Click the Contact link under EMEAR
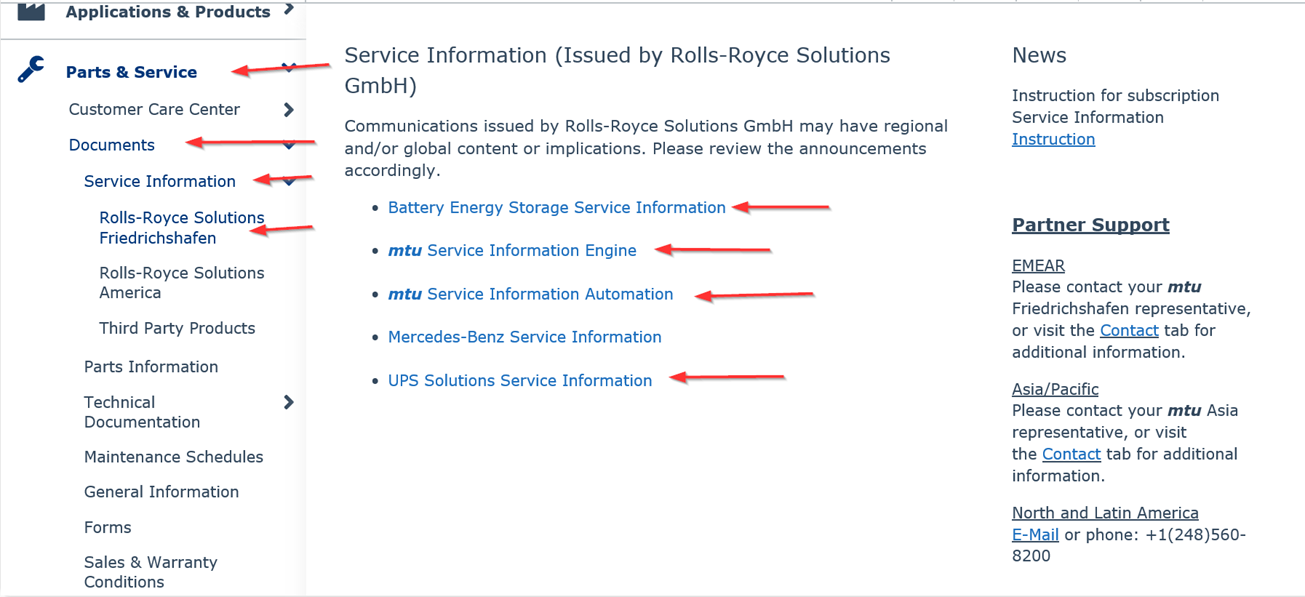The image size is (1305, 597). tap(1129, 330)
